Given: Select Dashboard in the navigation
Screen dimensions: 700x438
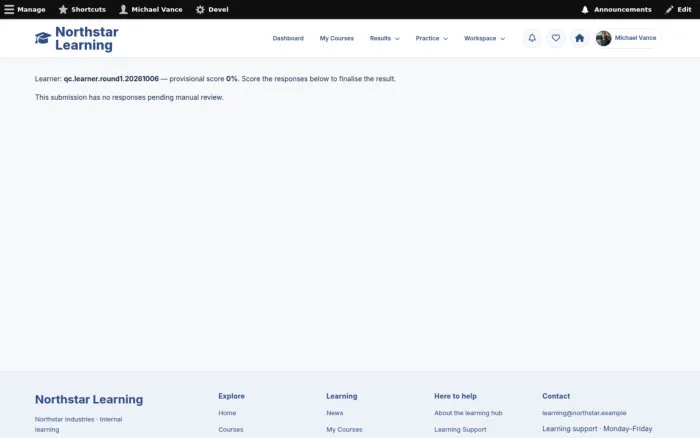Looking at the screenshot, I should click(x=288, y=38).
